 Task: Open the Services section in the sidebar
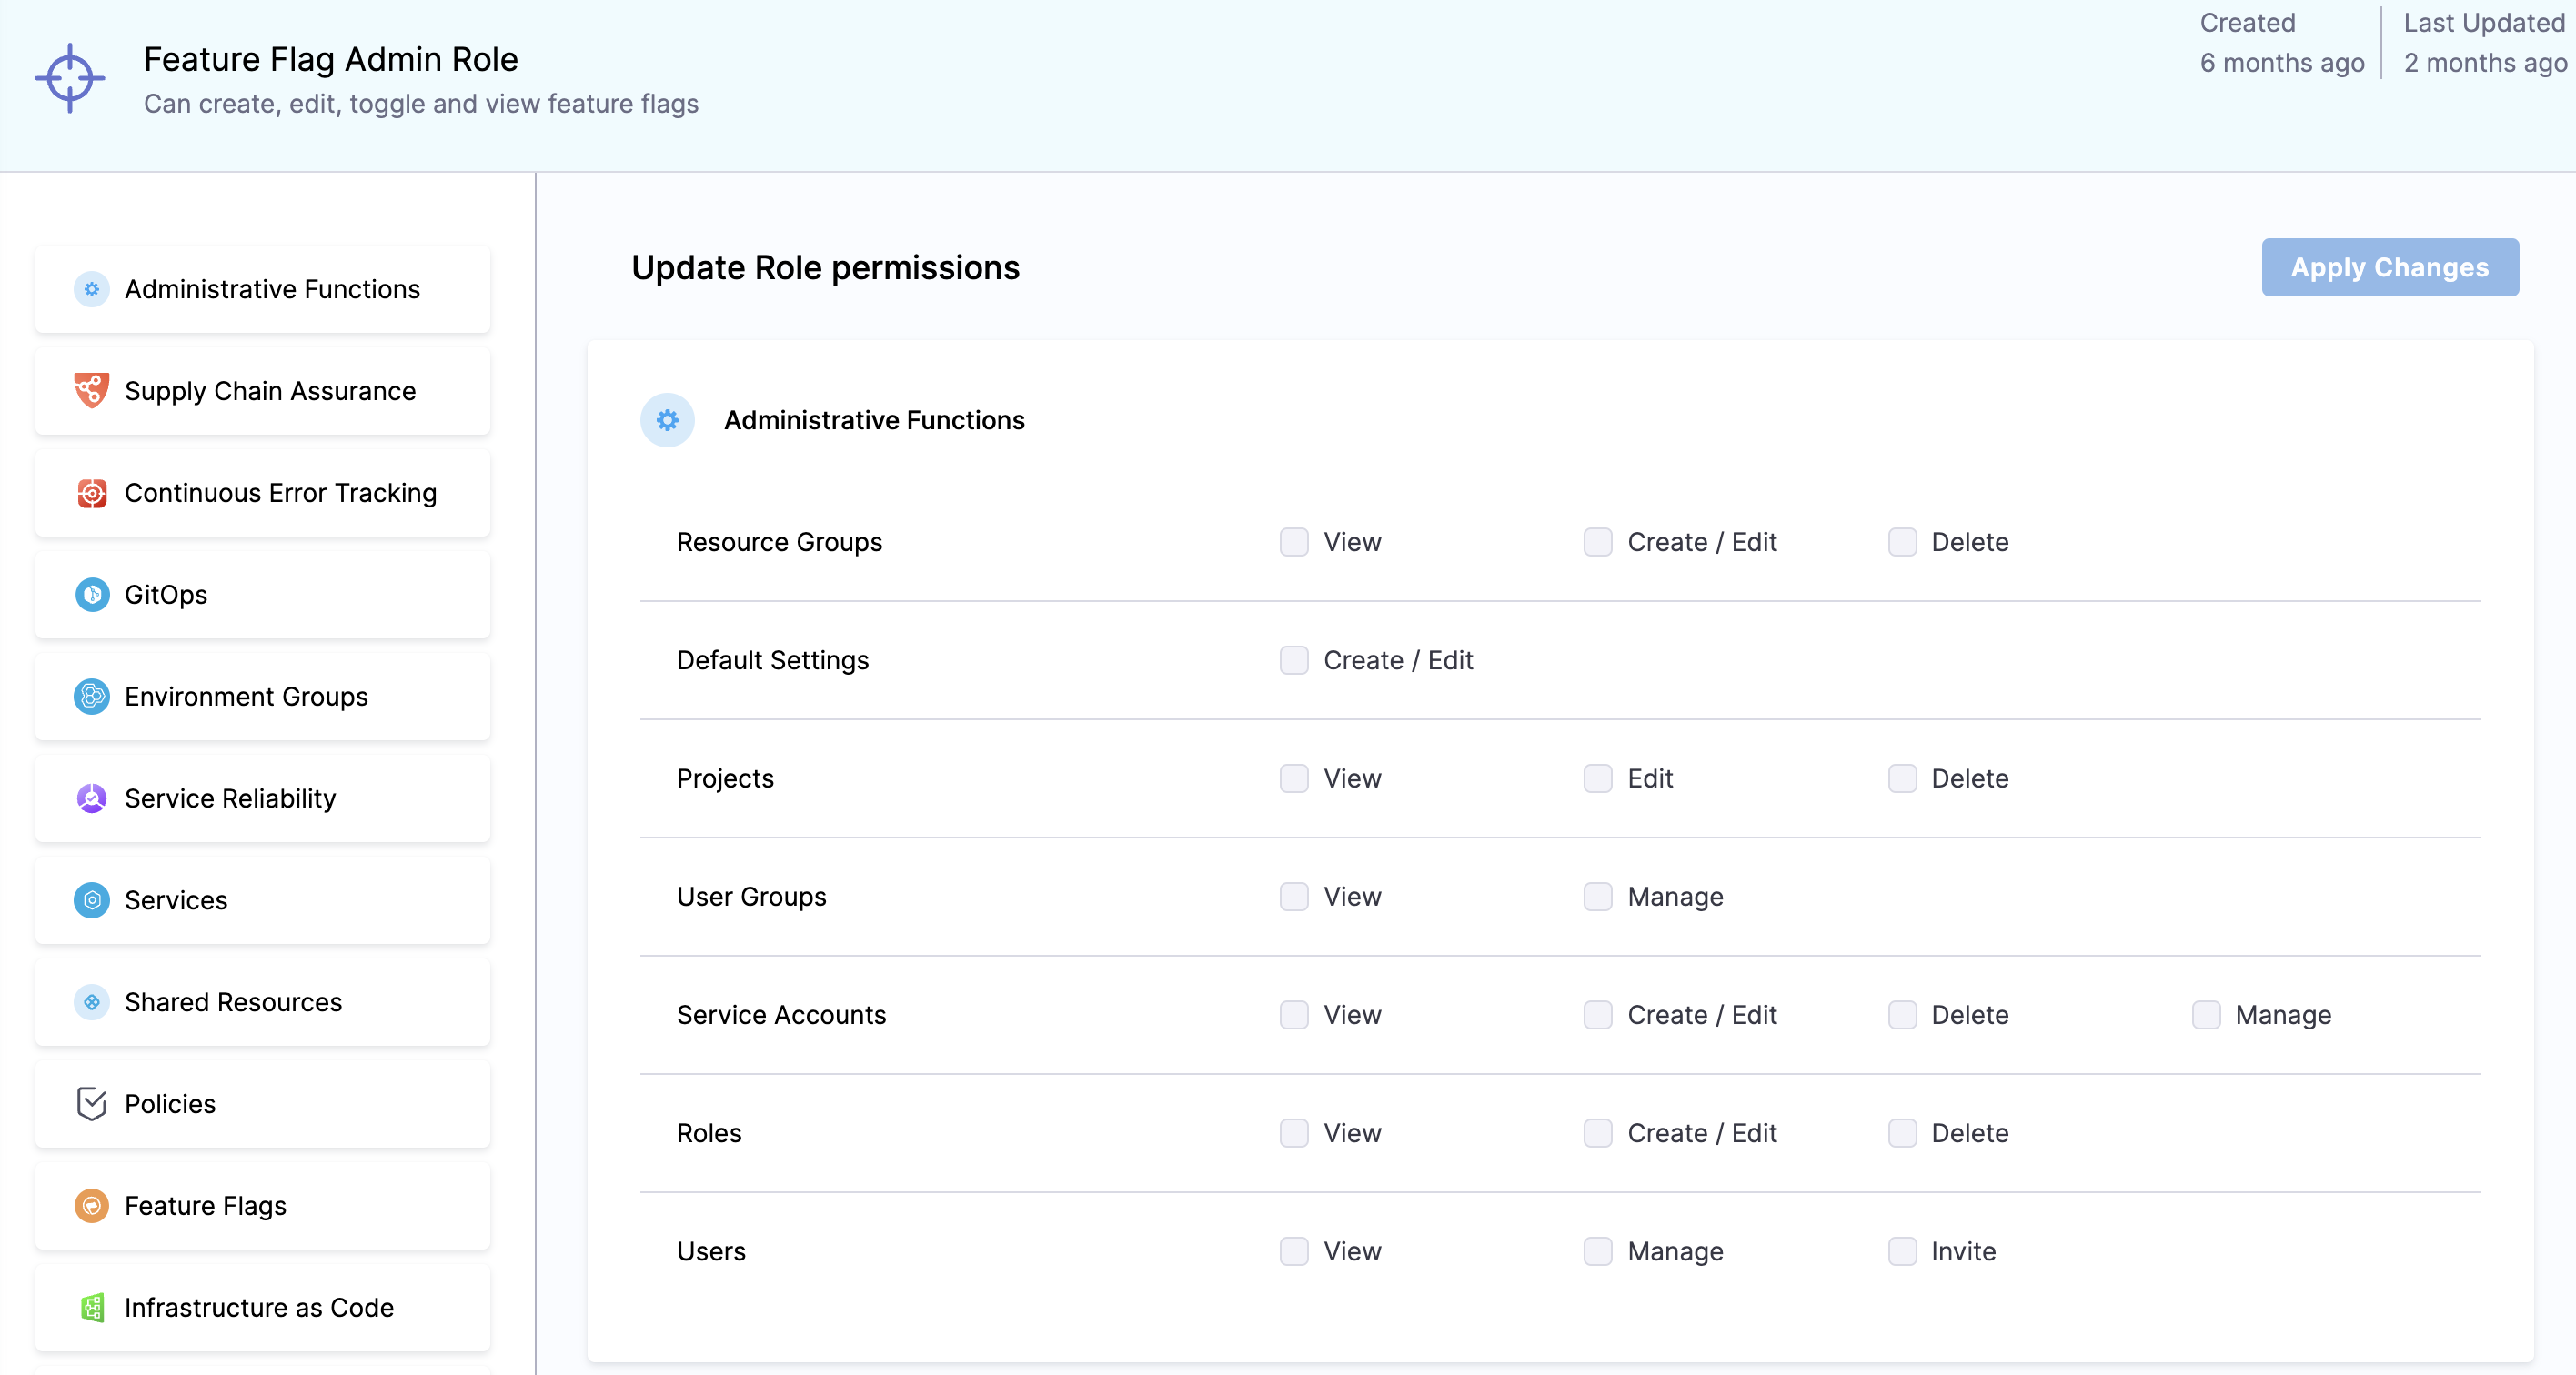click(x=176, y=900)
